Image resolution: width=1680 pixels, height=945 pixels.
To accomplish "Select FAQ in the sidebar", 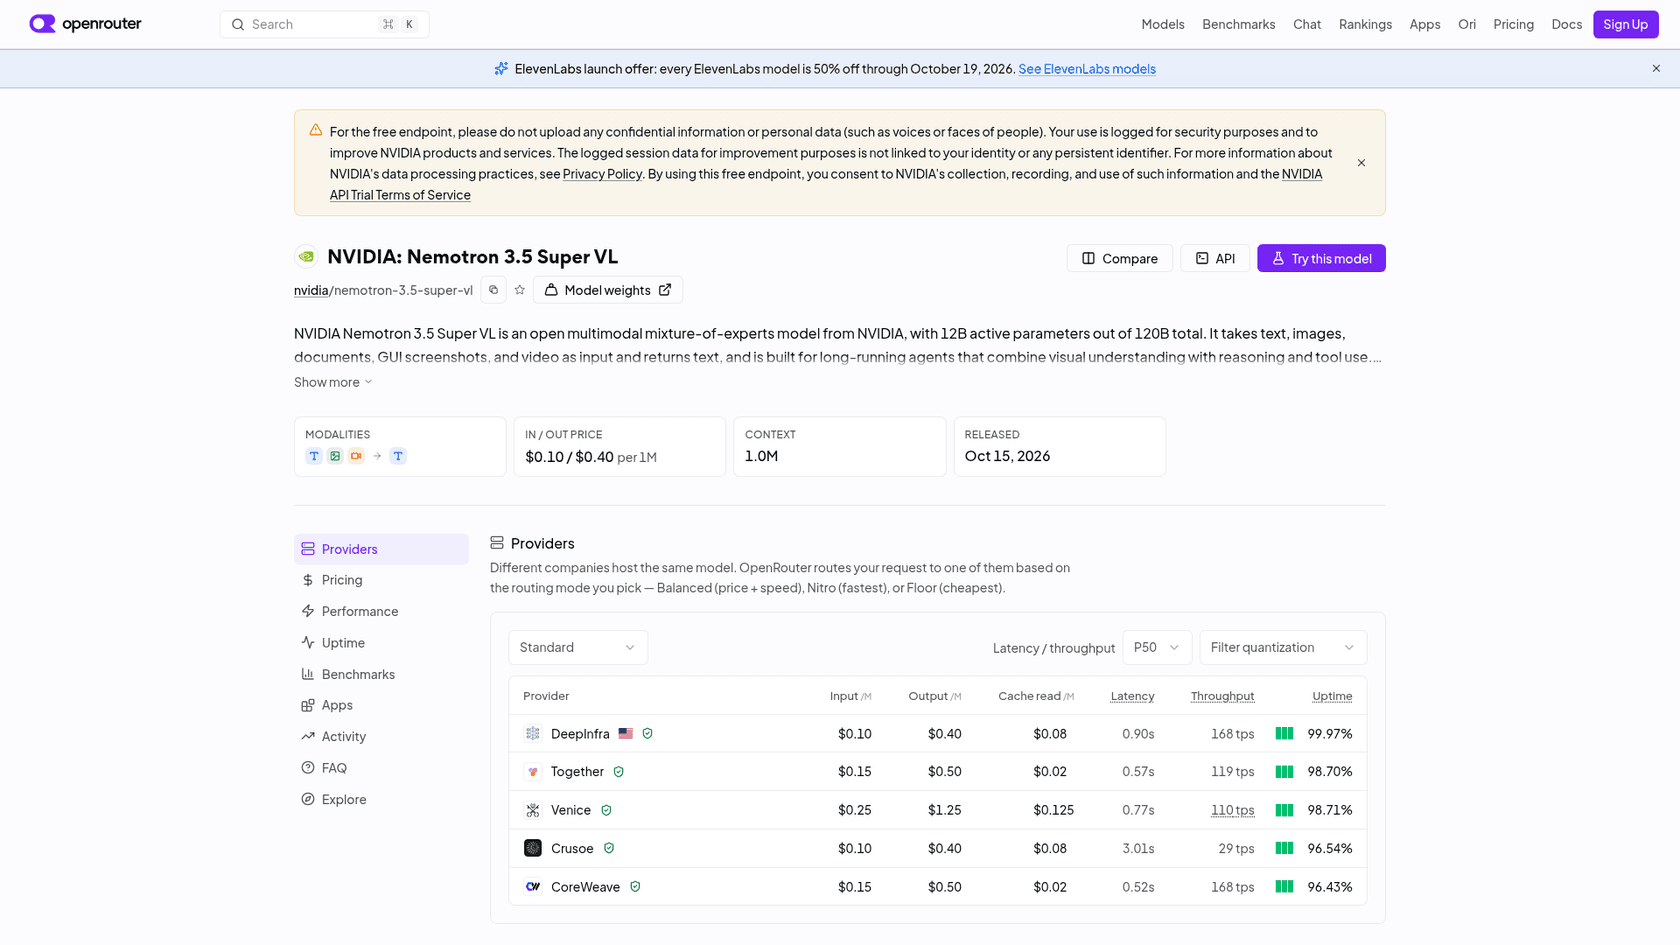I will 381,768.
